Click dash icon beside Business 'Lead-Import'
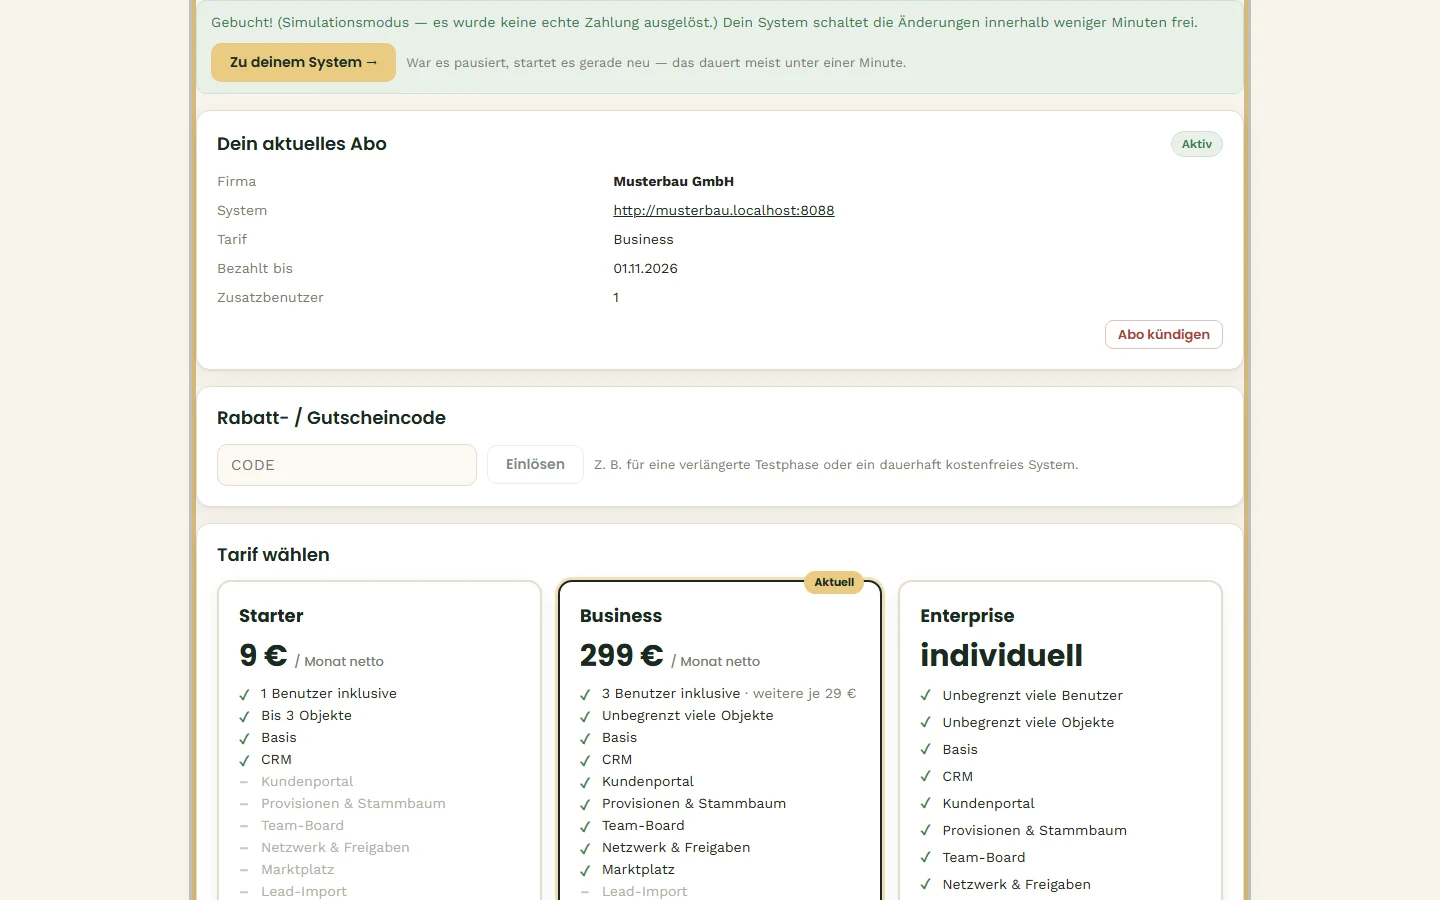Screen dimensions: 1440x900 click(585, 892)
